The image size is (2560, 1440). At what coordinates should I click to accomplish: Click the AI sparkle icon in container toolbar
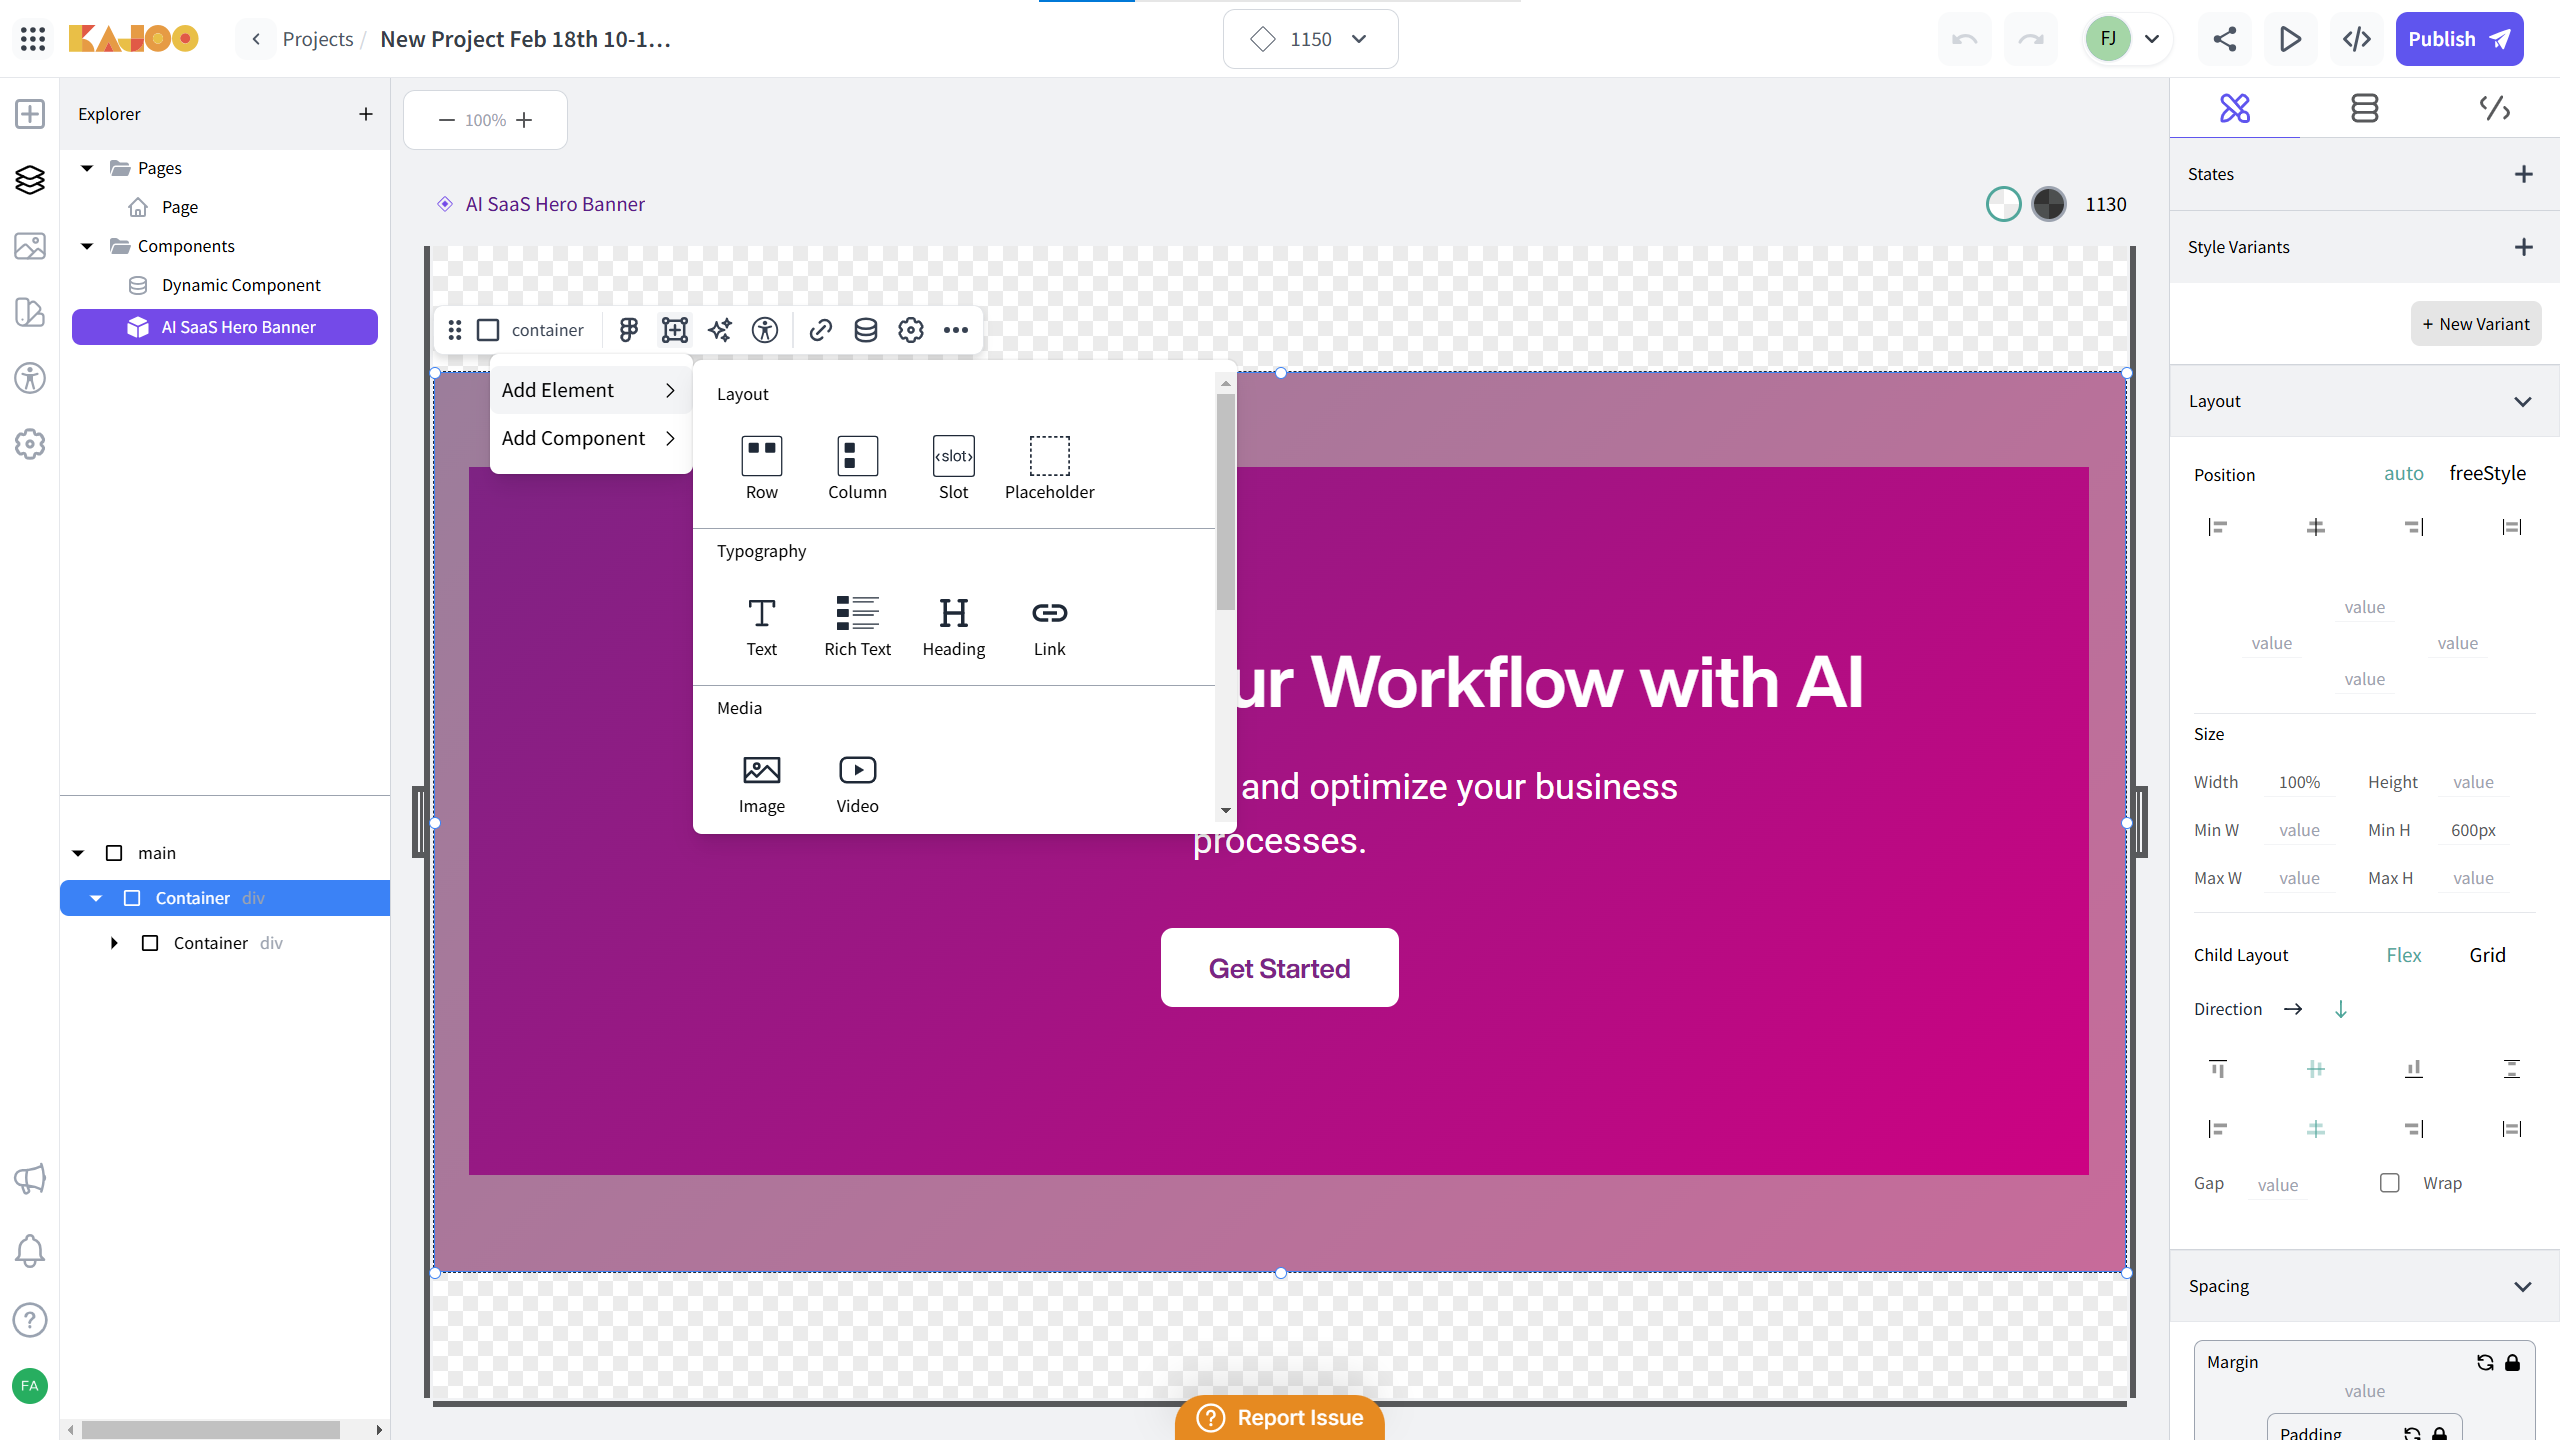(x=720, y=330)
